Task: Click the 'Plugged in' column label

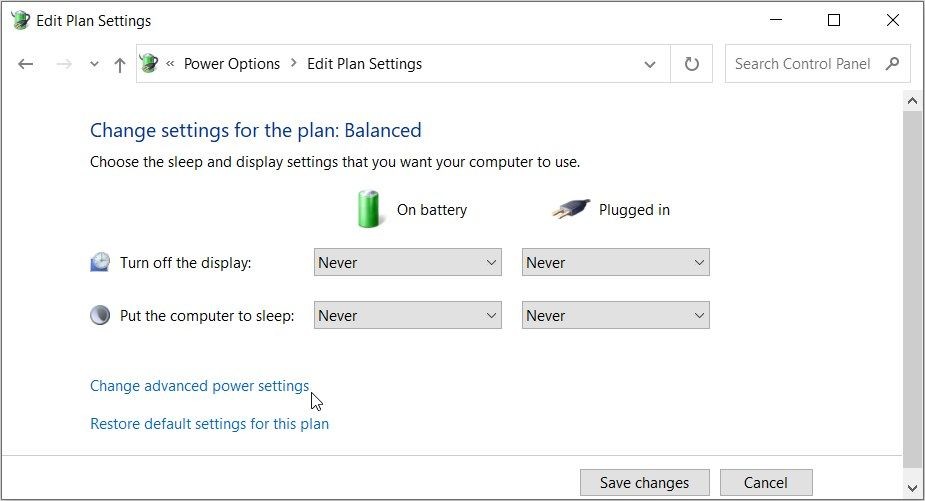Action: pos(634,209)
